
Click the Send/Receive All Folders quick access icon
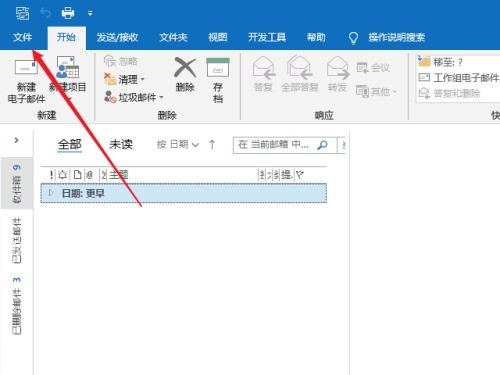[22, 13]
